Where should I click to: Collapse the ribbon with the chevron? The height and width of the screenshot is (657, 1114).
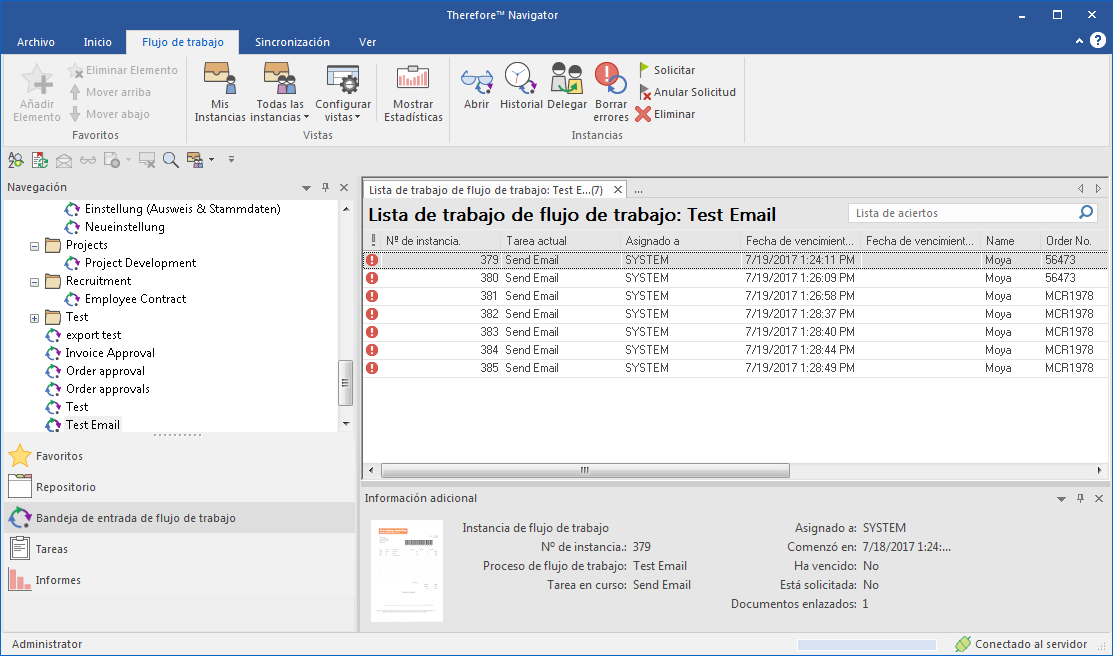1079,41
